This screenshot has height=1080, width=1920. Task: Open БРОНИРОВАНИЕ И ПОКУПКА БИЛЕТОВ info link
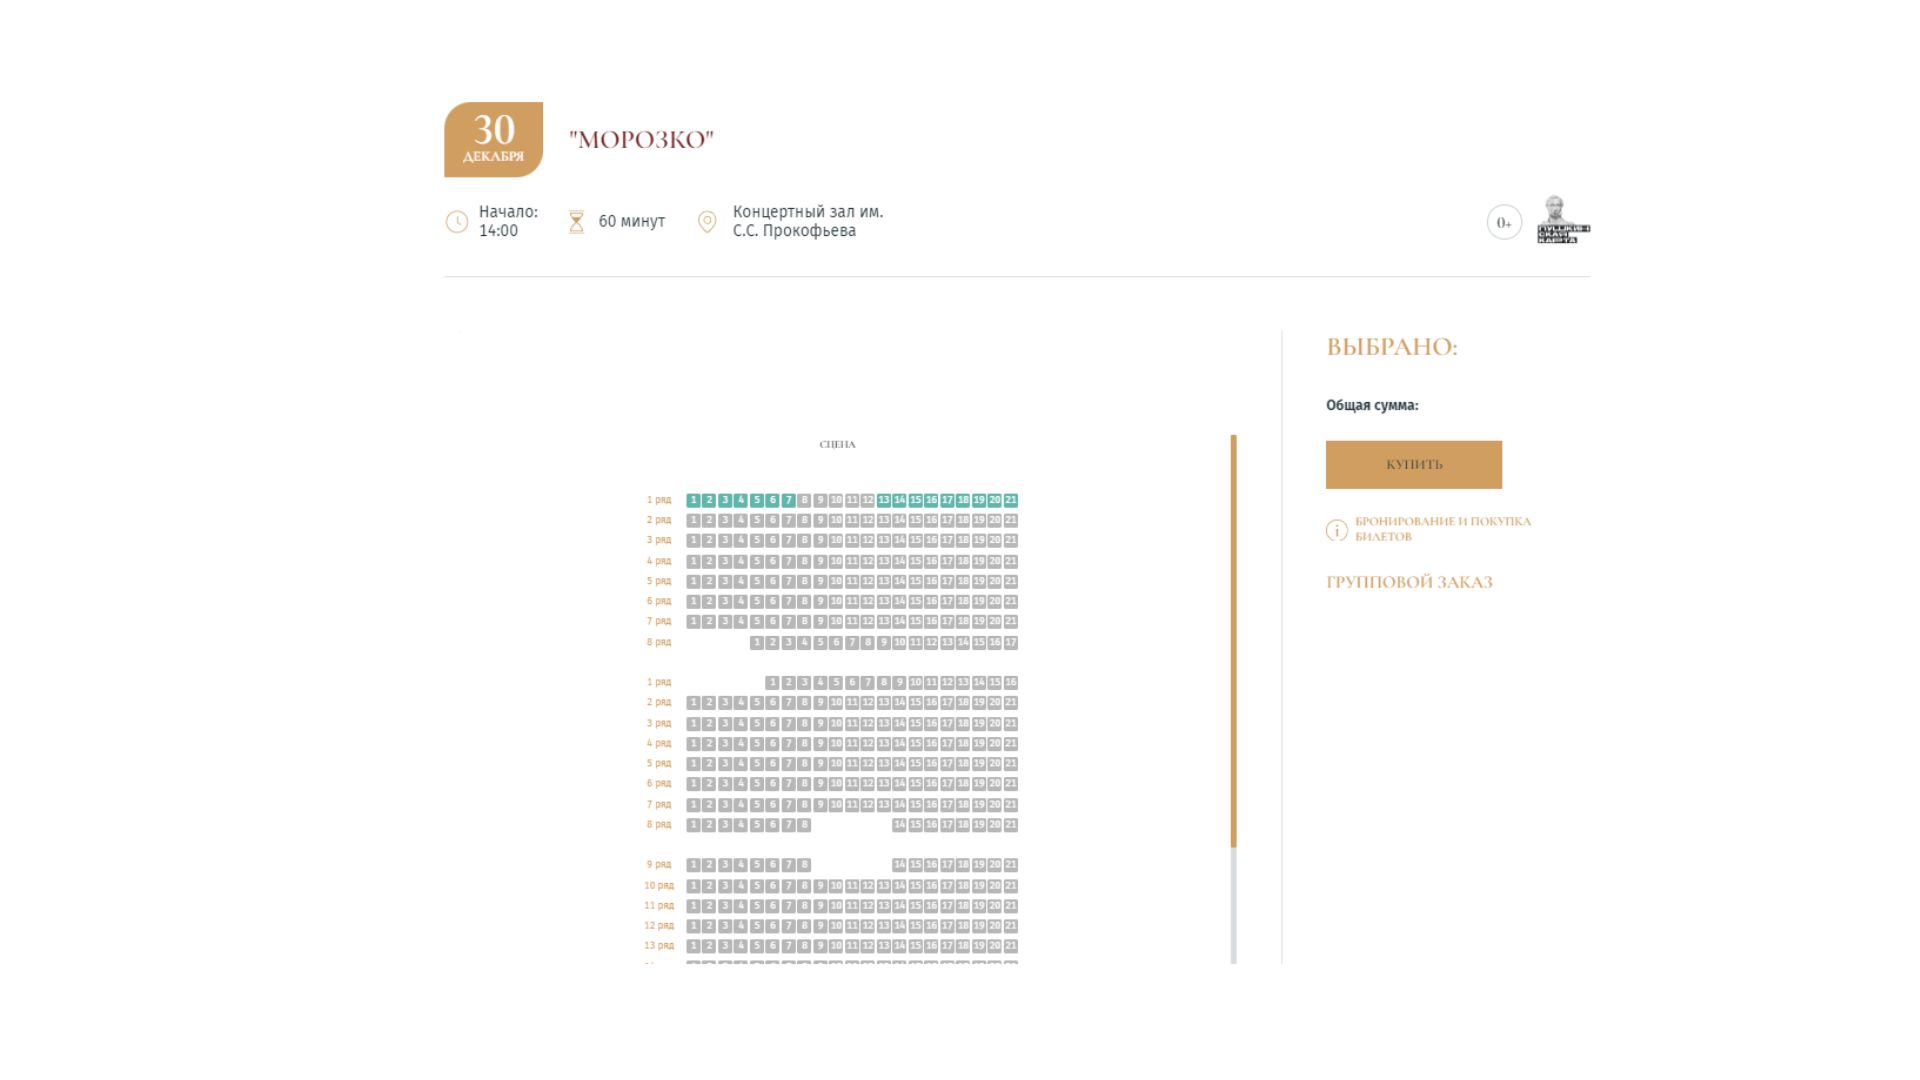point(1442,529)
